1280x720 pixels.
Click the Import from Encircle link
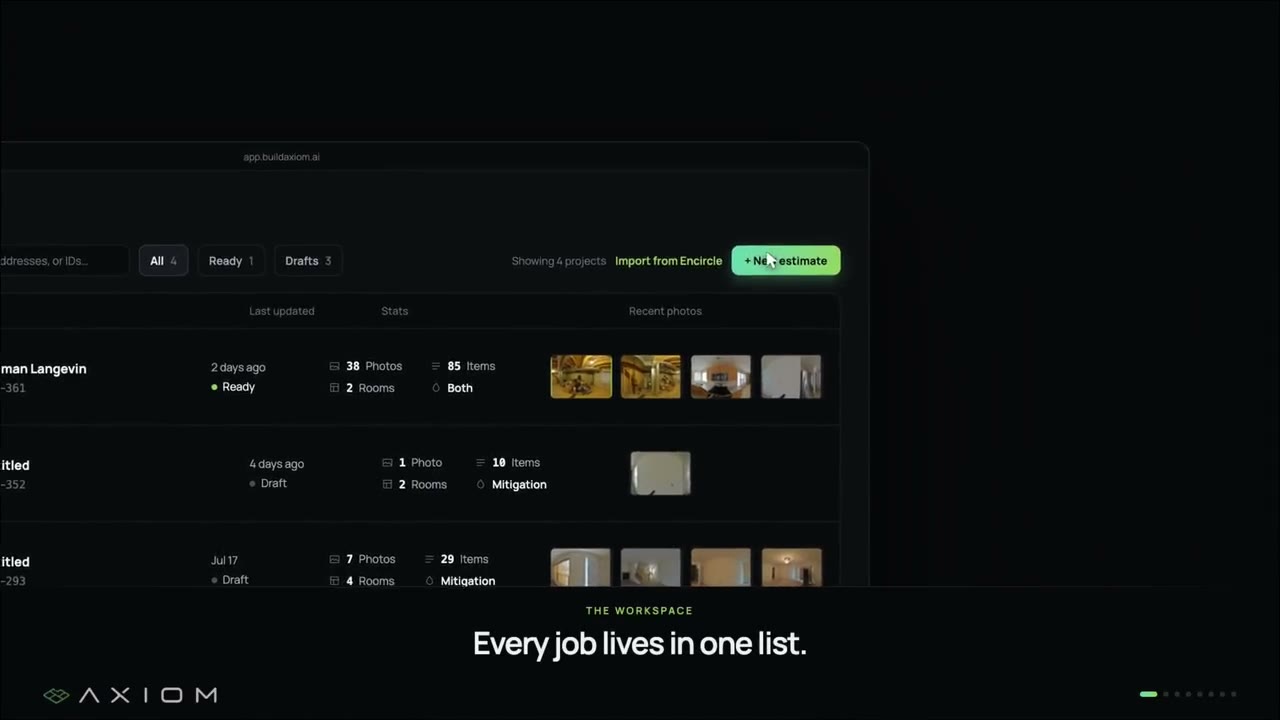[668, 261]
